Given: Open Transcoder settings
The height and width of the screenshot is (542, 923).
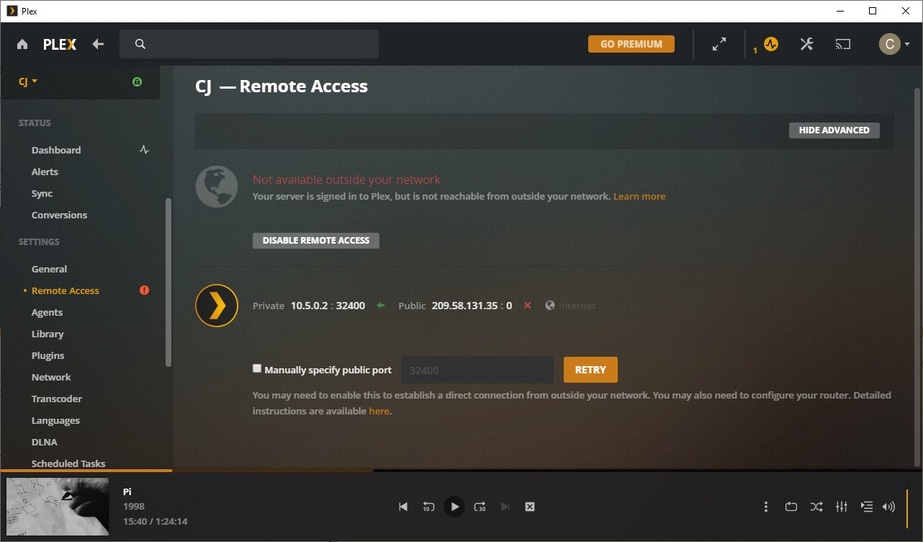Looking at the screenshot, I should 57,399.
